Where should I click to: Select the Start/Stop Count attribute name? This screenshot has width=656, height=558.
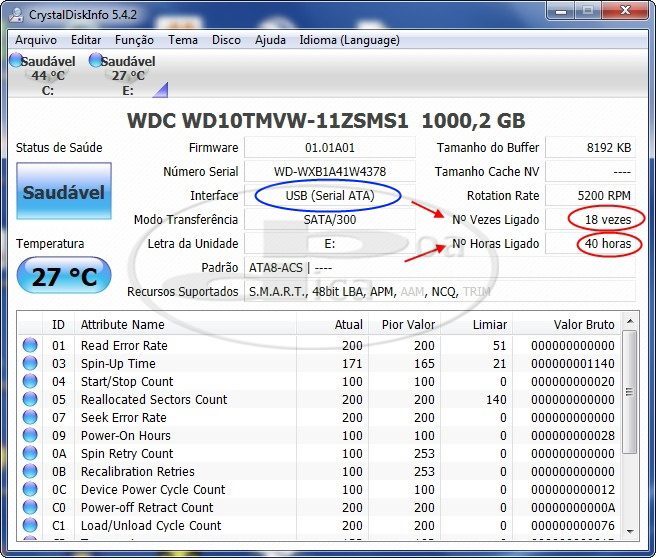click(x=127, y=381)
